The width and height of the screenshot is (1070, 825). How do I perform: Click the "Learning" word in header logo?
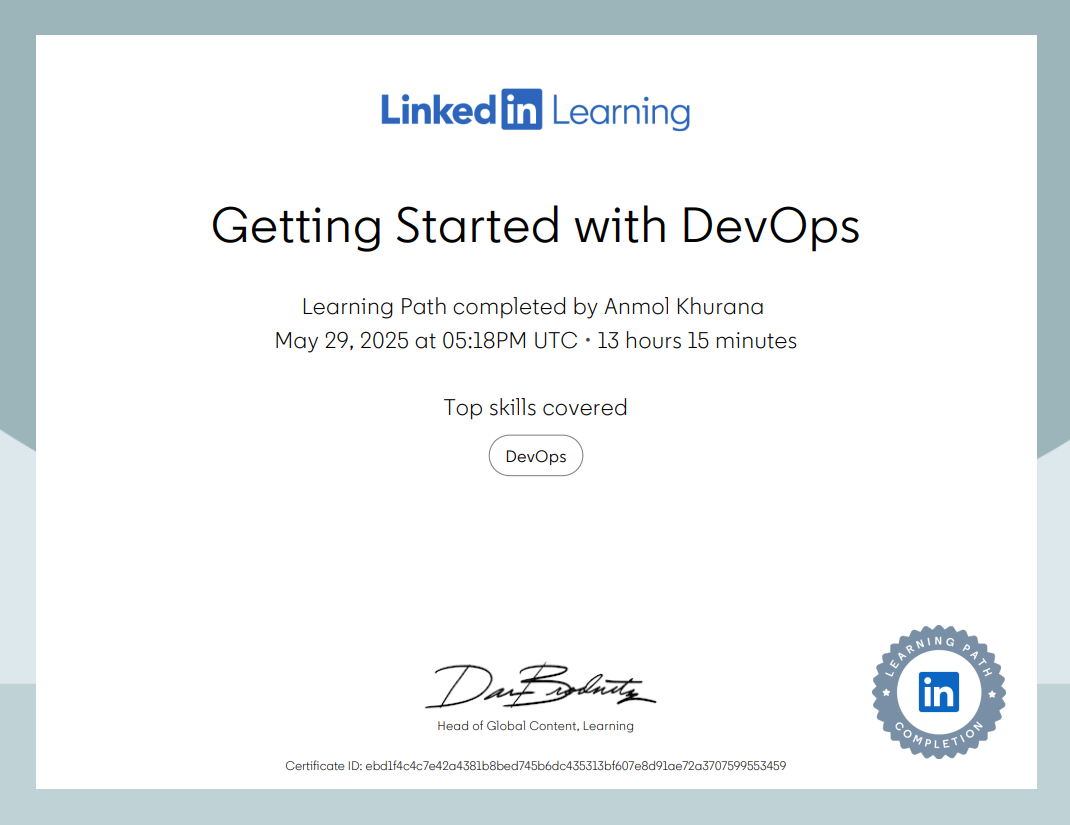click(x=620, y=111)
